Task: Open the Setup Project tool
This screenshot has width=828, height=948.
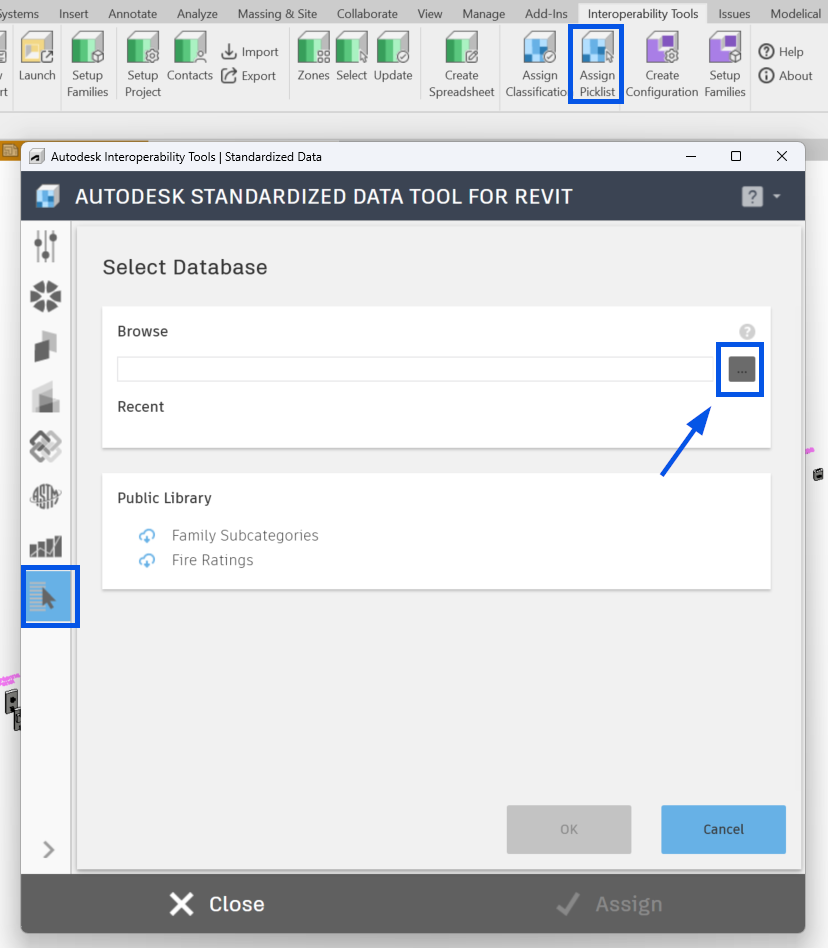Action: click(x=143, y=65)
